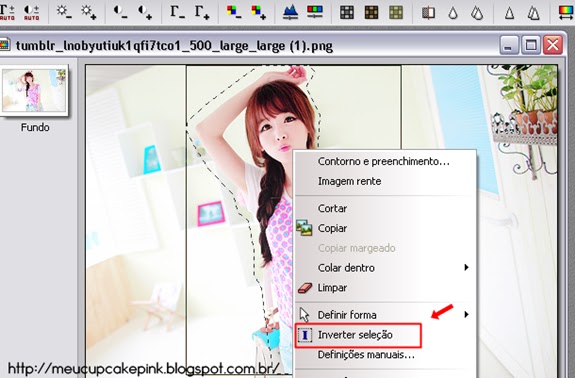
Task: Apply Auto Levels from the toolbar
Action: click(x=7, y=12)
